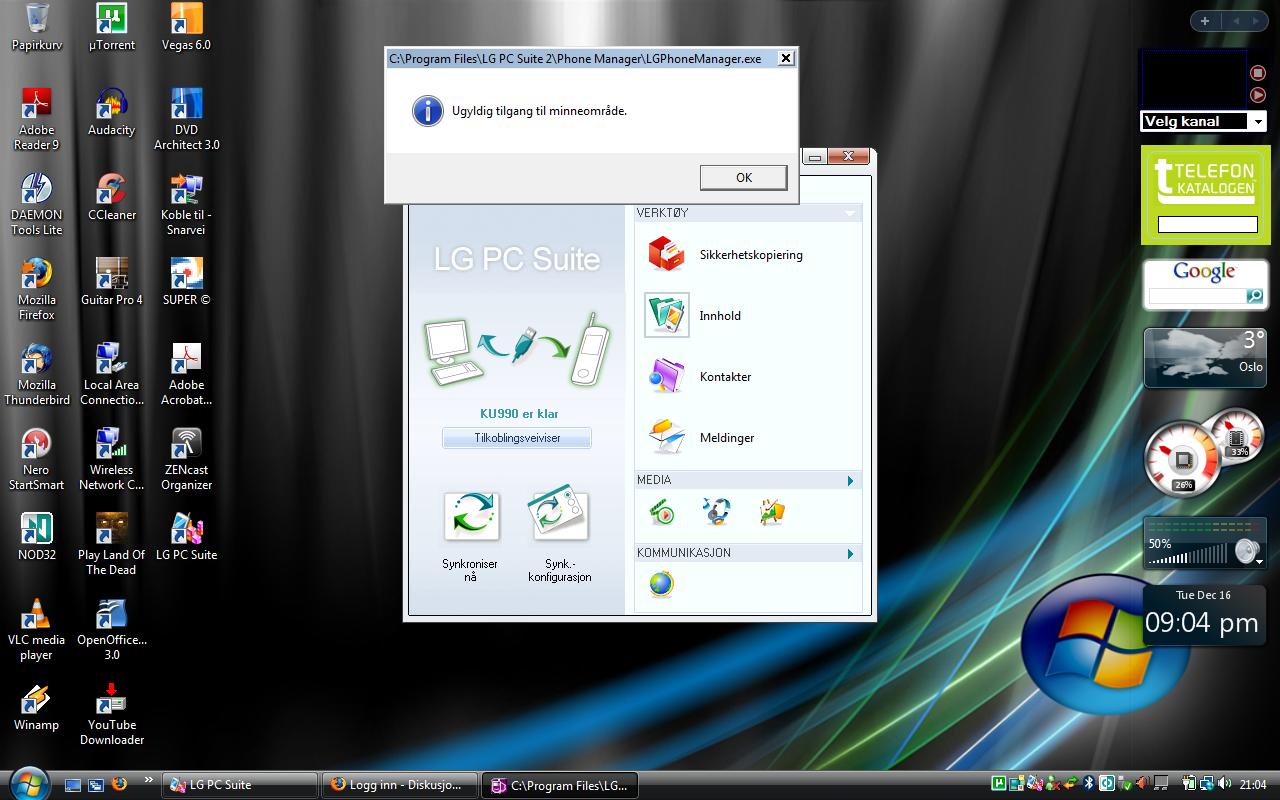Open the video player media icon

[662, 513]
